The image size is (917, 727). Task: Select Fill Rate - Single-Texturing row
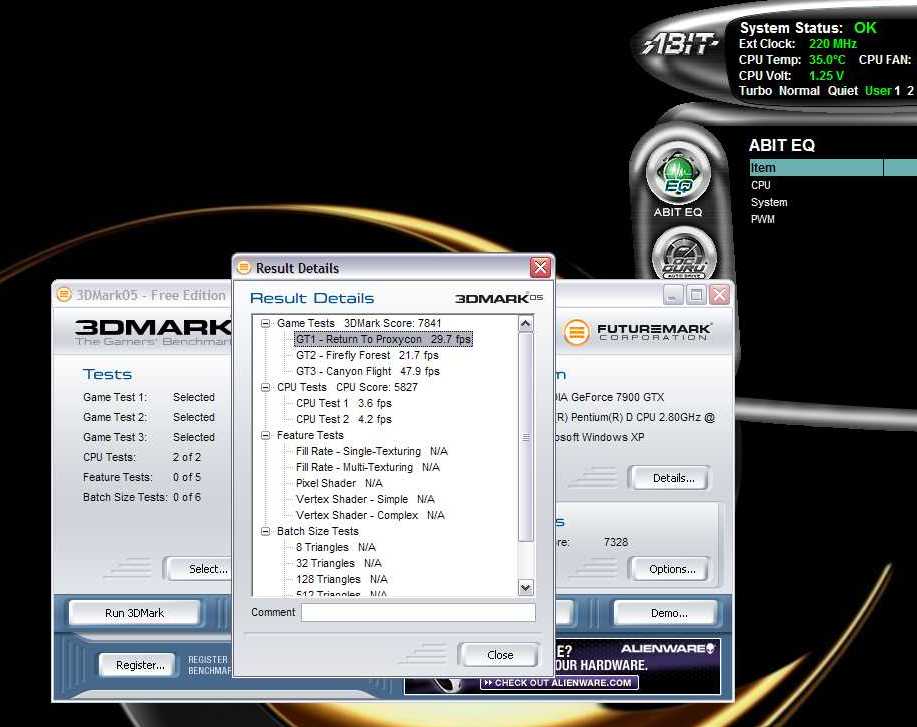371,451
